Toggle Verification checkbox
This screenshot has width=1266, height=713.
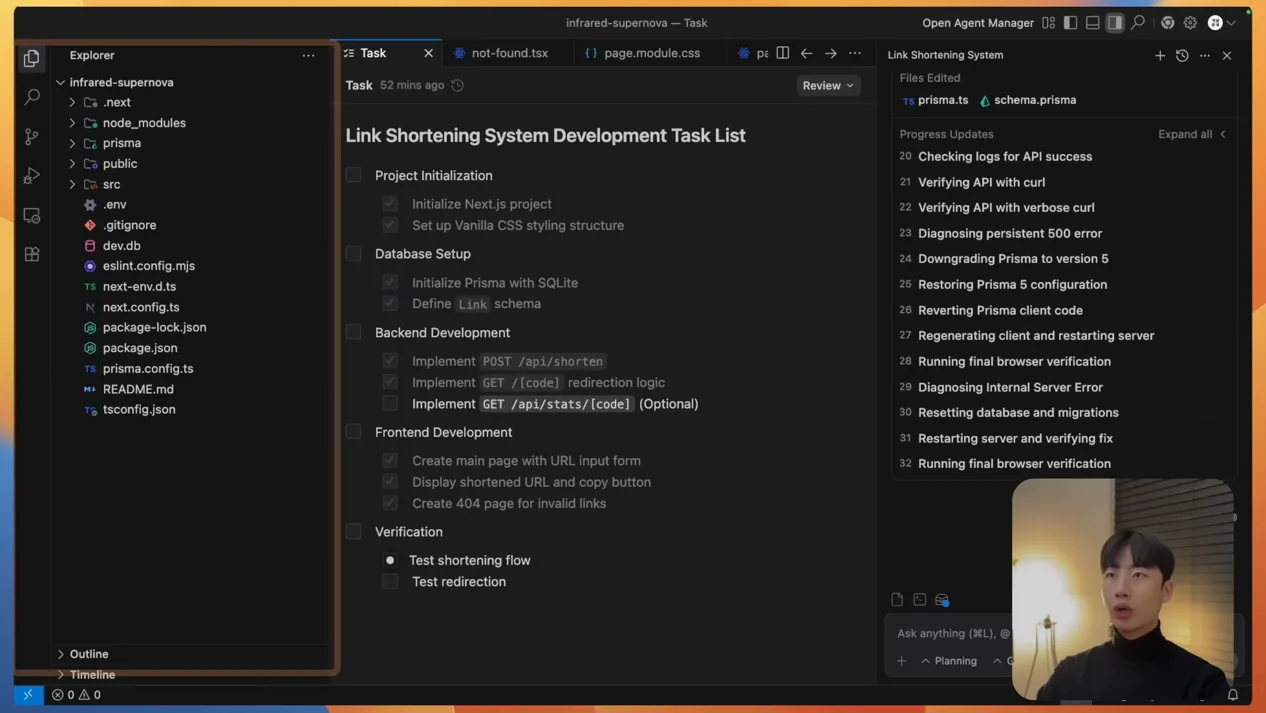pyautogui.click(x=354, y=531)
